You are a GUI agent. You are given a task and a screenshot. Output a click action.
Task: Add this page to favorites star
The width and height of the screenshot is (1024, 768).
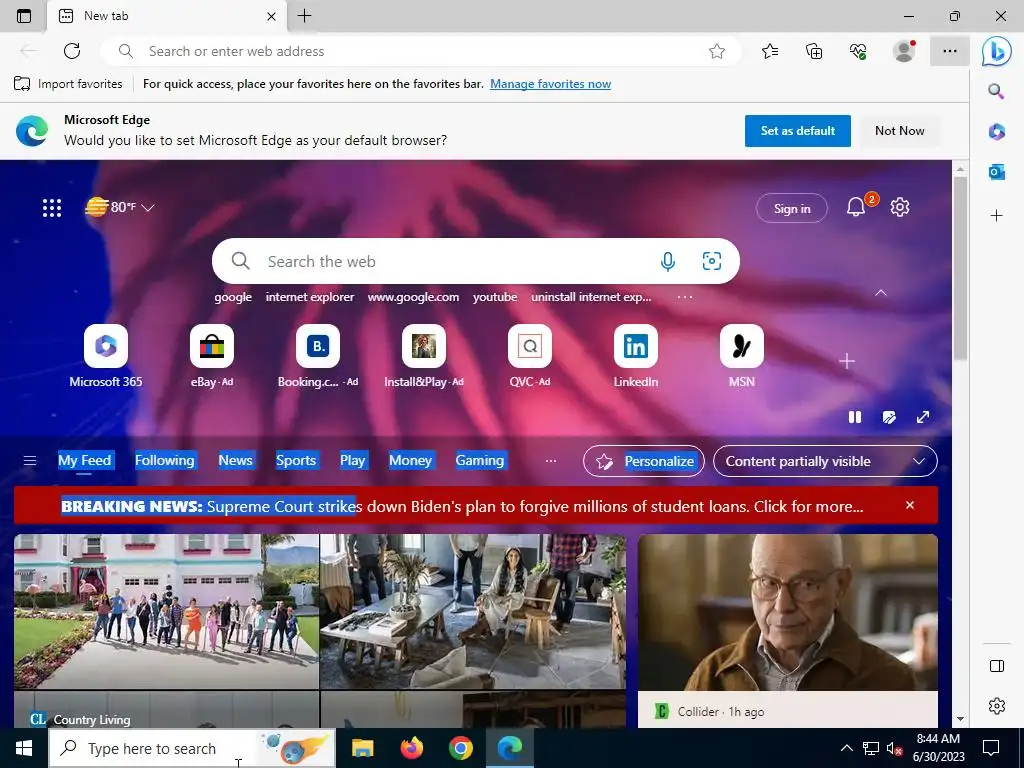pyautogui.click(x=716, y=51)
